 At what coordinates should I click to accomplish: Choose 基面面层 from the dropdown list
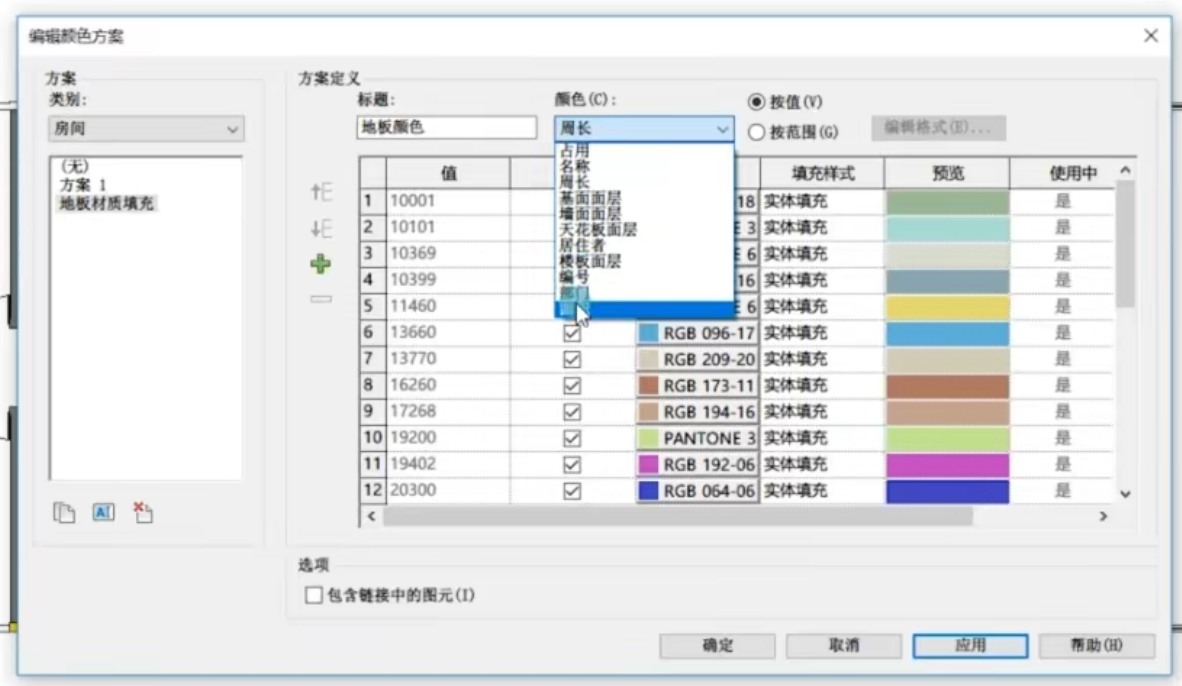[644, 198]
